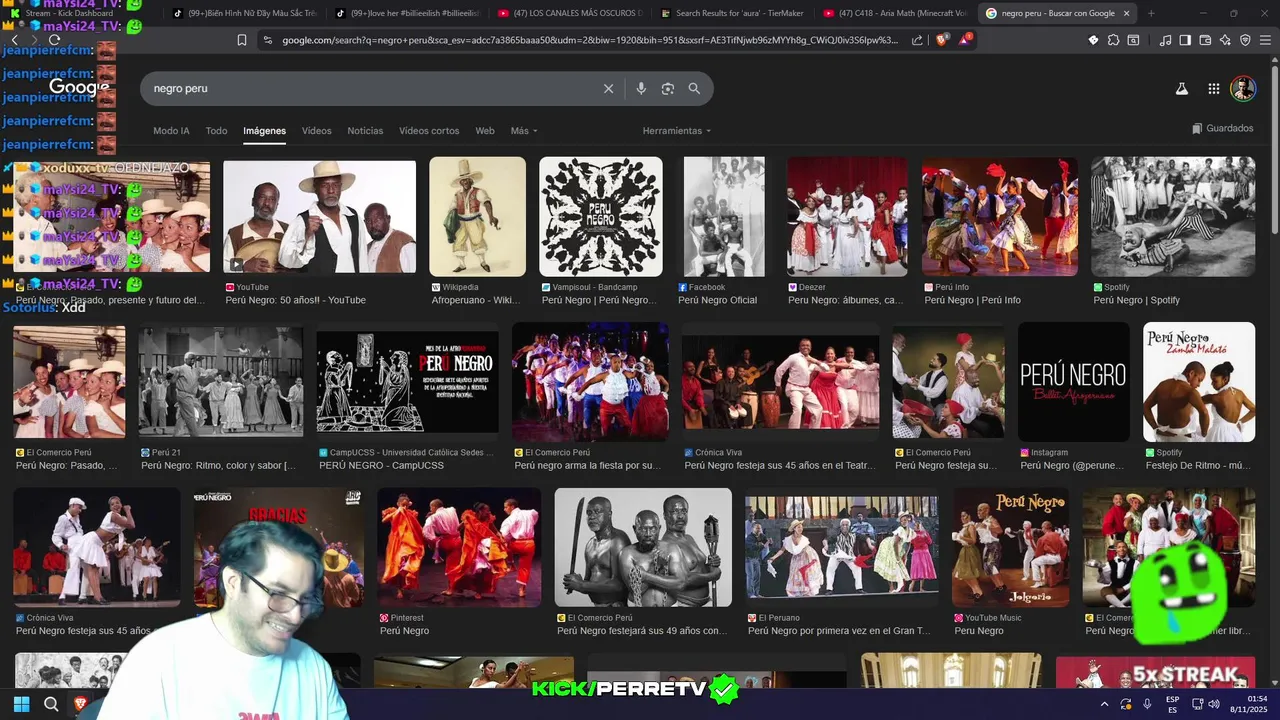1280x720 pixels.
Task: Switch to the Noticias tab
Action: (365, 131)
